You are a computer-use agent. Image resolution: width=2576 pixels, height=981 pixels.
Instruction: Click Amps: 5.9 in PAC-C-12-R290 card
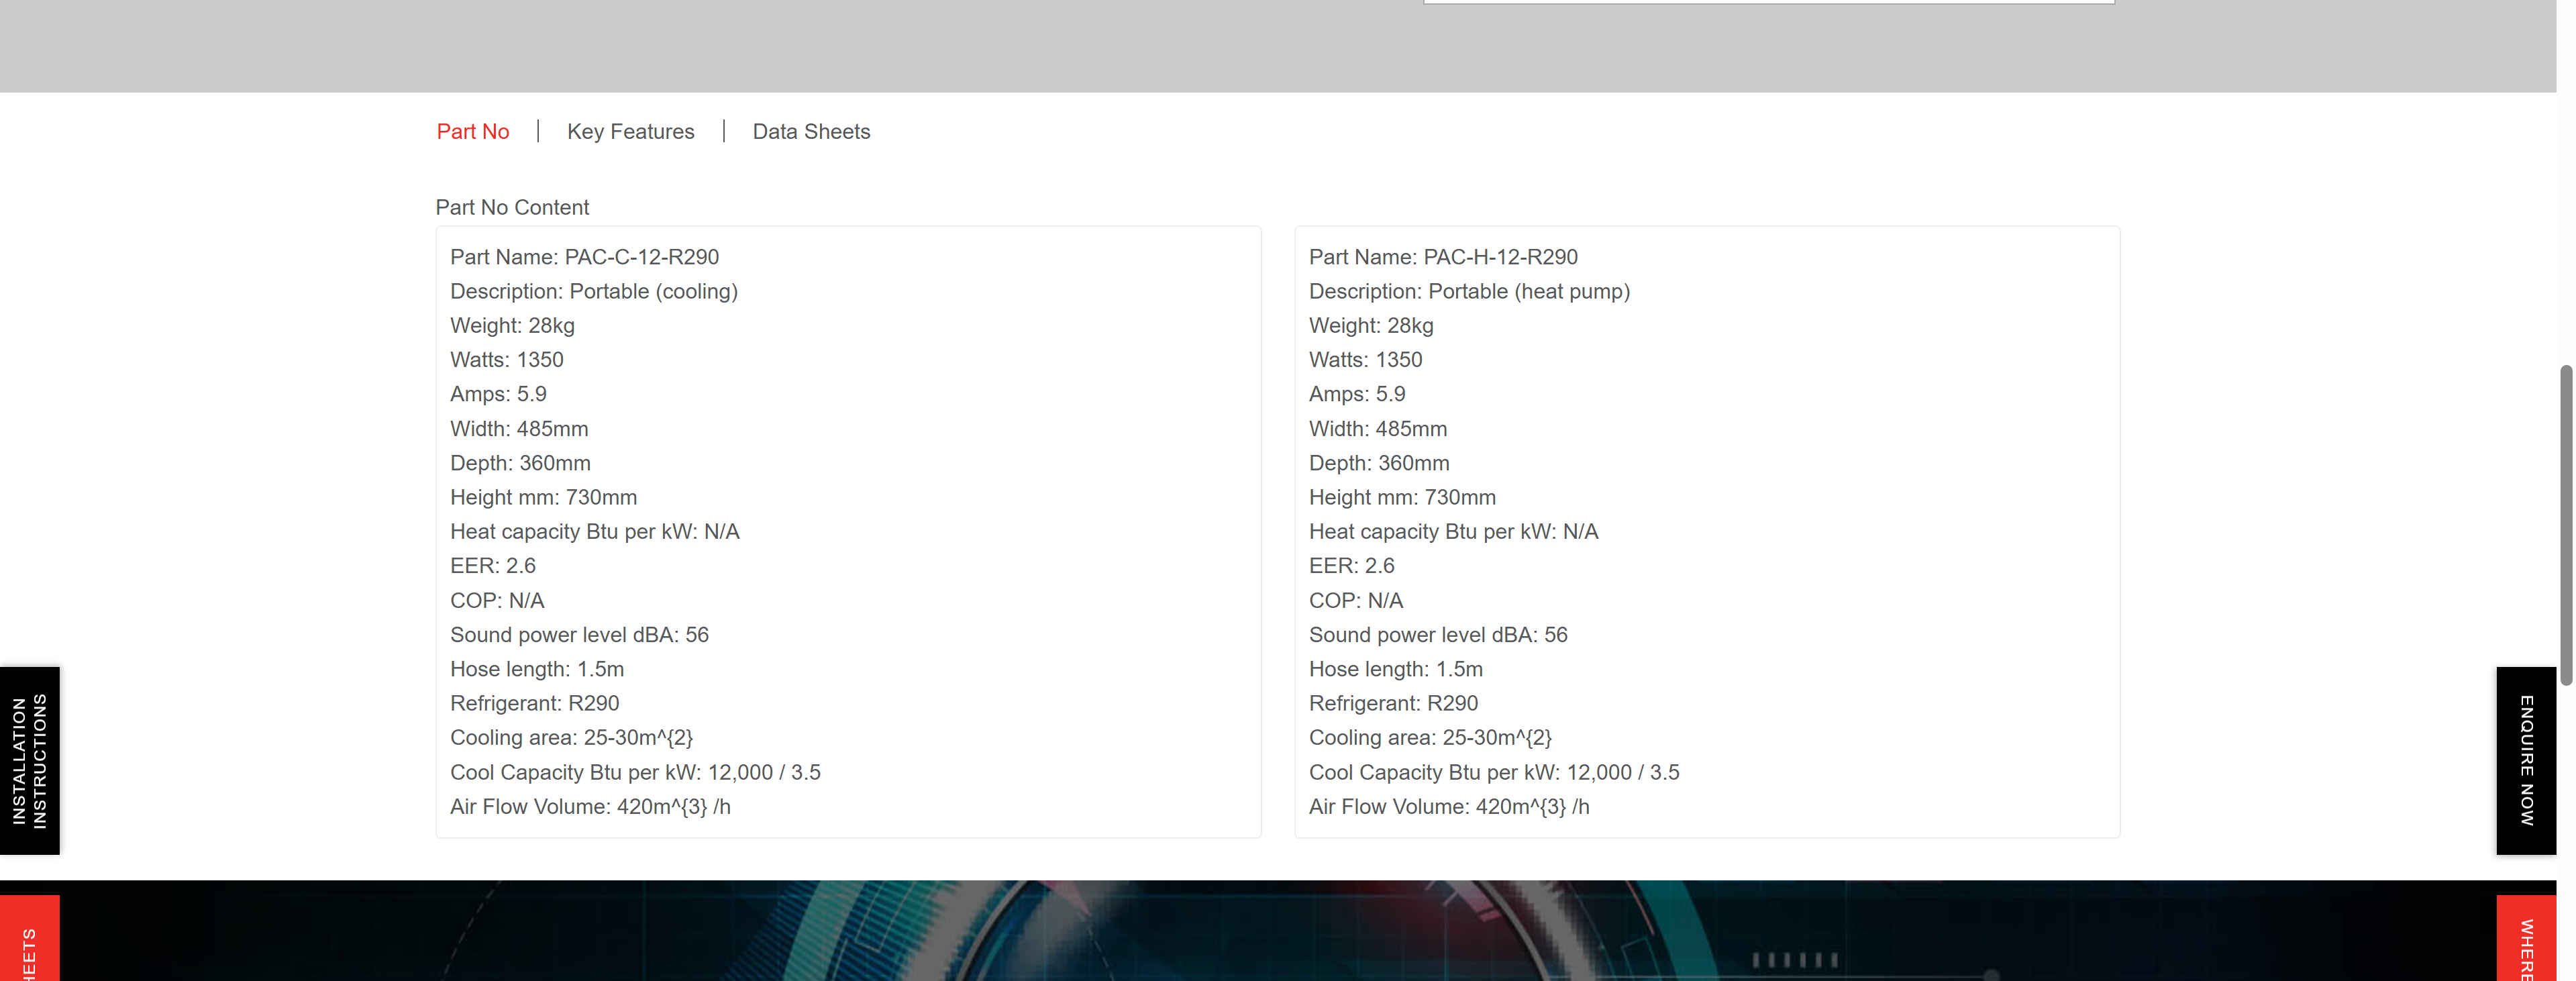tap(498, 394)
